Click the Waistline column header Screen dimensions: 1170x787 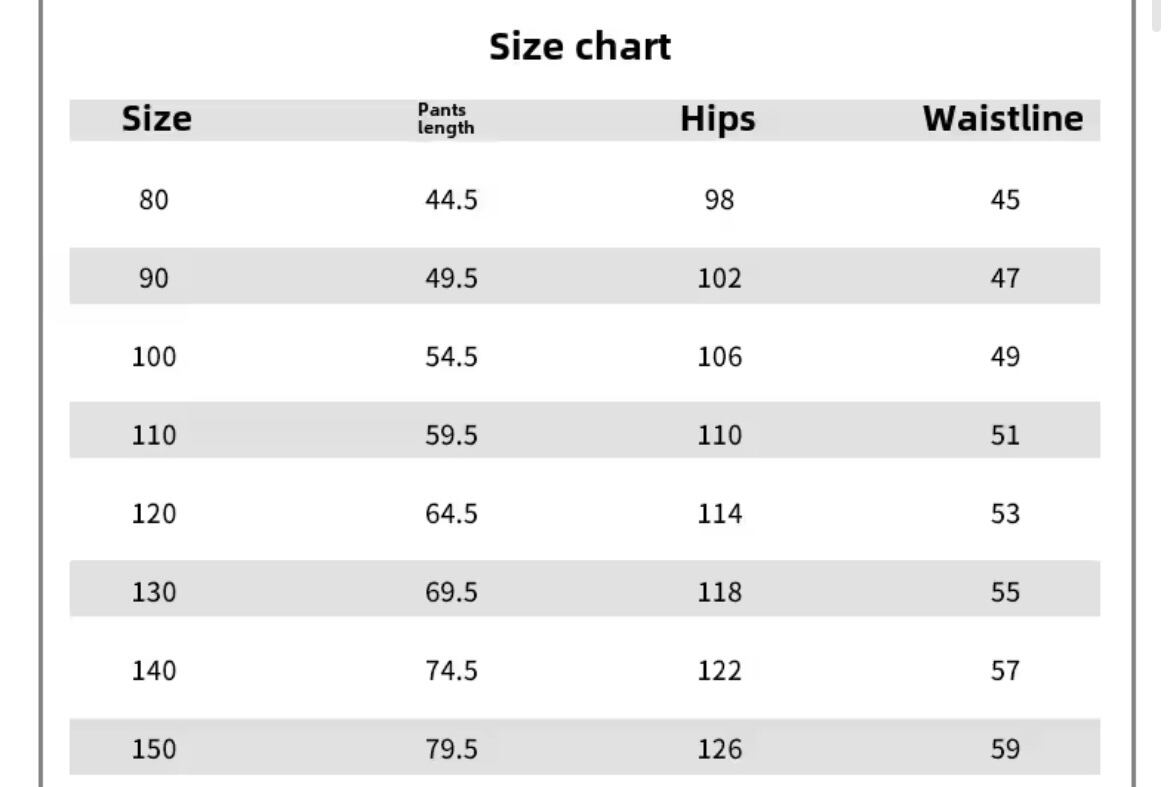tap(1002, 119)
